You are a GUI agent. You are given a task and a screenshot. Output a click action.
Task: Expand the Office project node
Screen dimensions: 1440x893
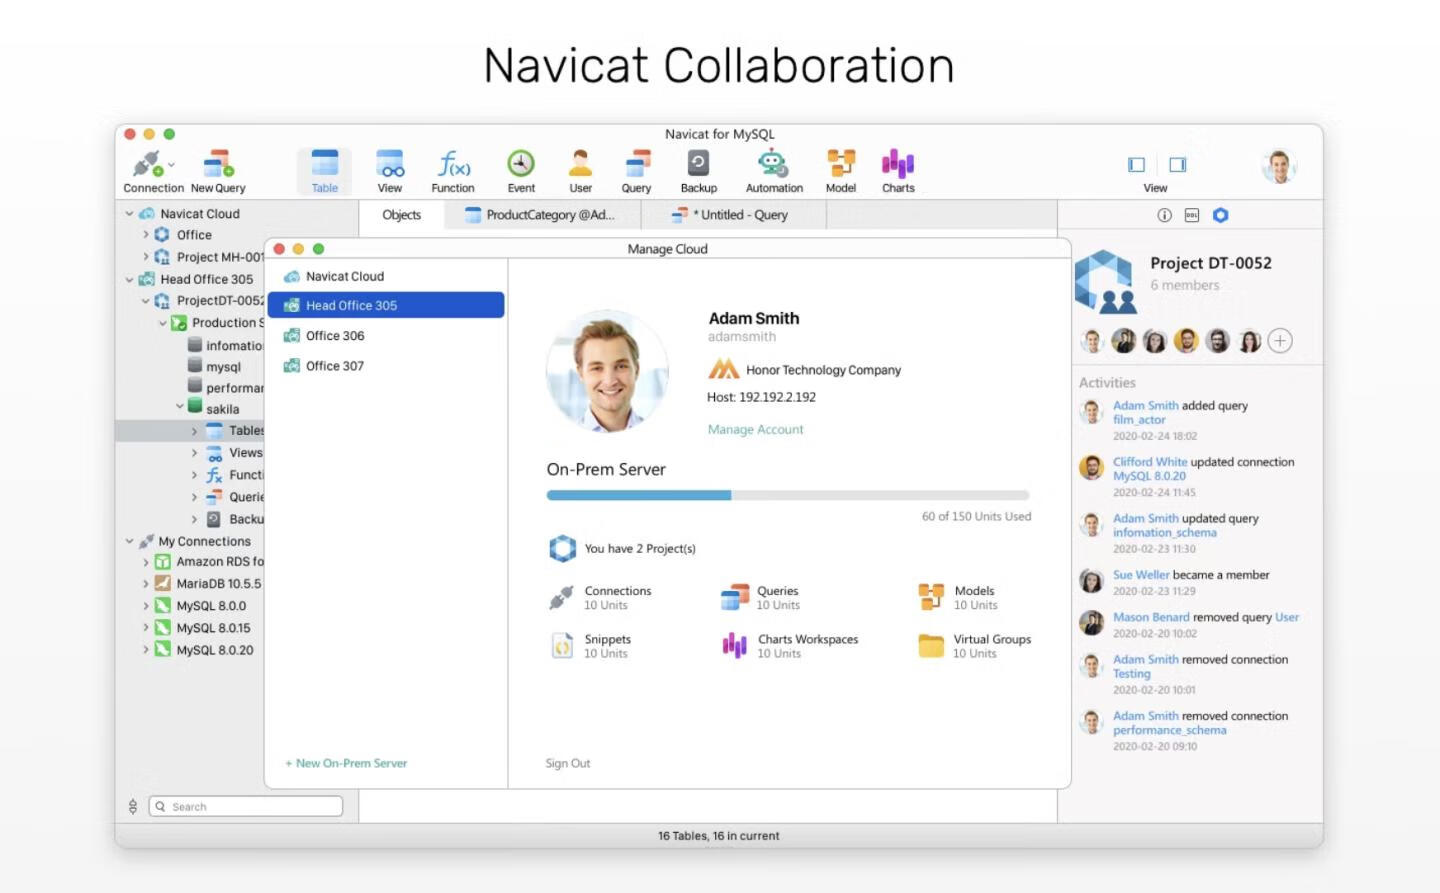145,234
